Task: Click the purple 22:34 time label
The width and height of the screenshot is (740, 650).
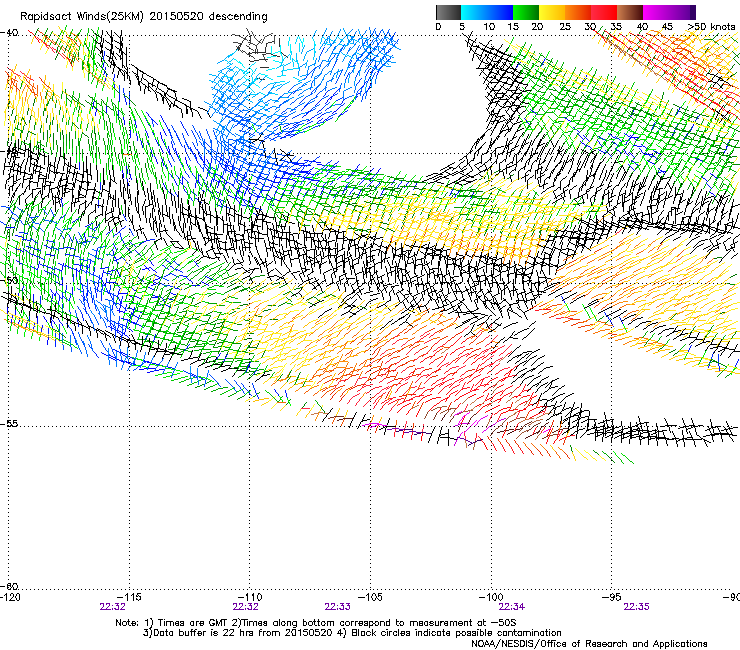Action: 512,607
